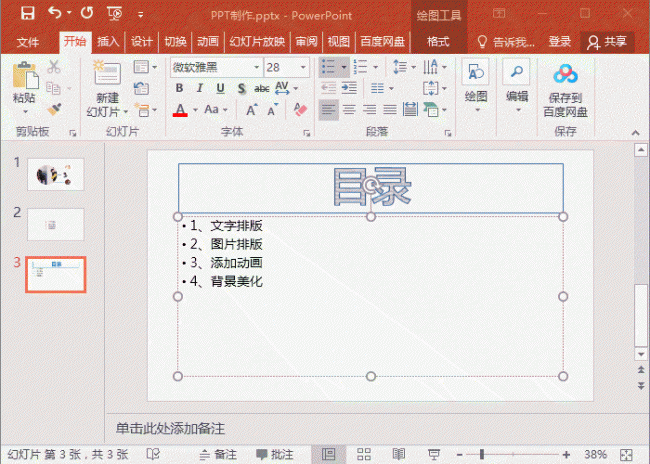Toggle italic formatting
The image size is (650, 464).
pyautogui.click(x=200, y=88)
